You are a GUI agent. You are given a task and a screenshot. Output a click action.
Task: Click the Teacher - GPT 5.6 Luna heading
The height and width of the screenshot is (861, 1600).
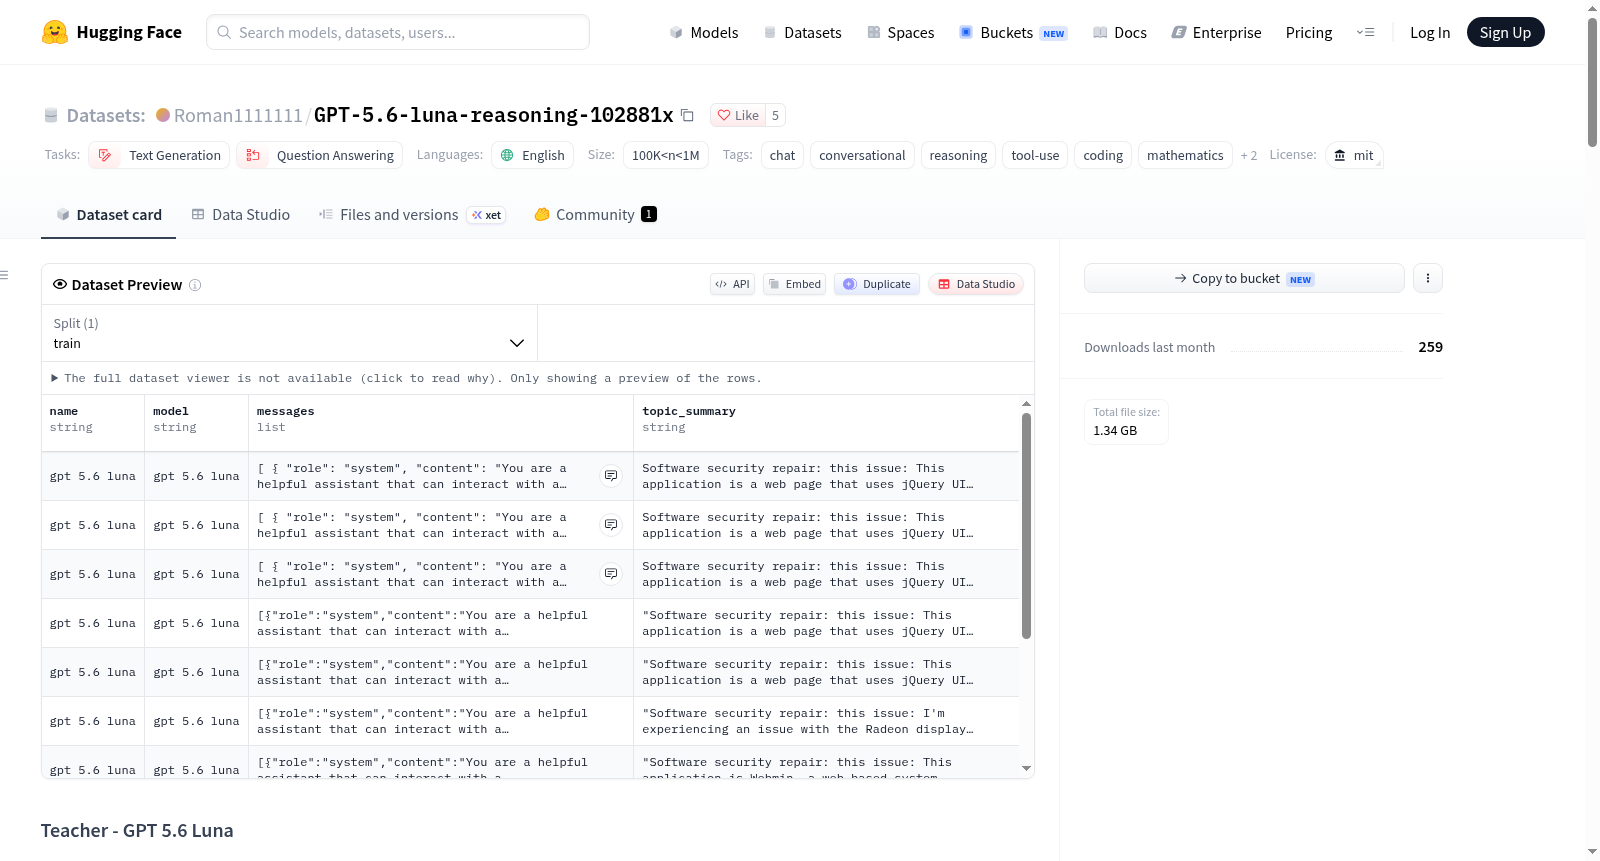pos(137,831)
